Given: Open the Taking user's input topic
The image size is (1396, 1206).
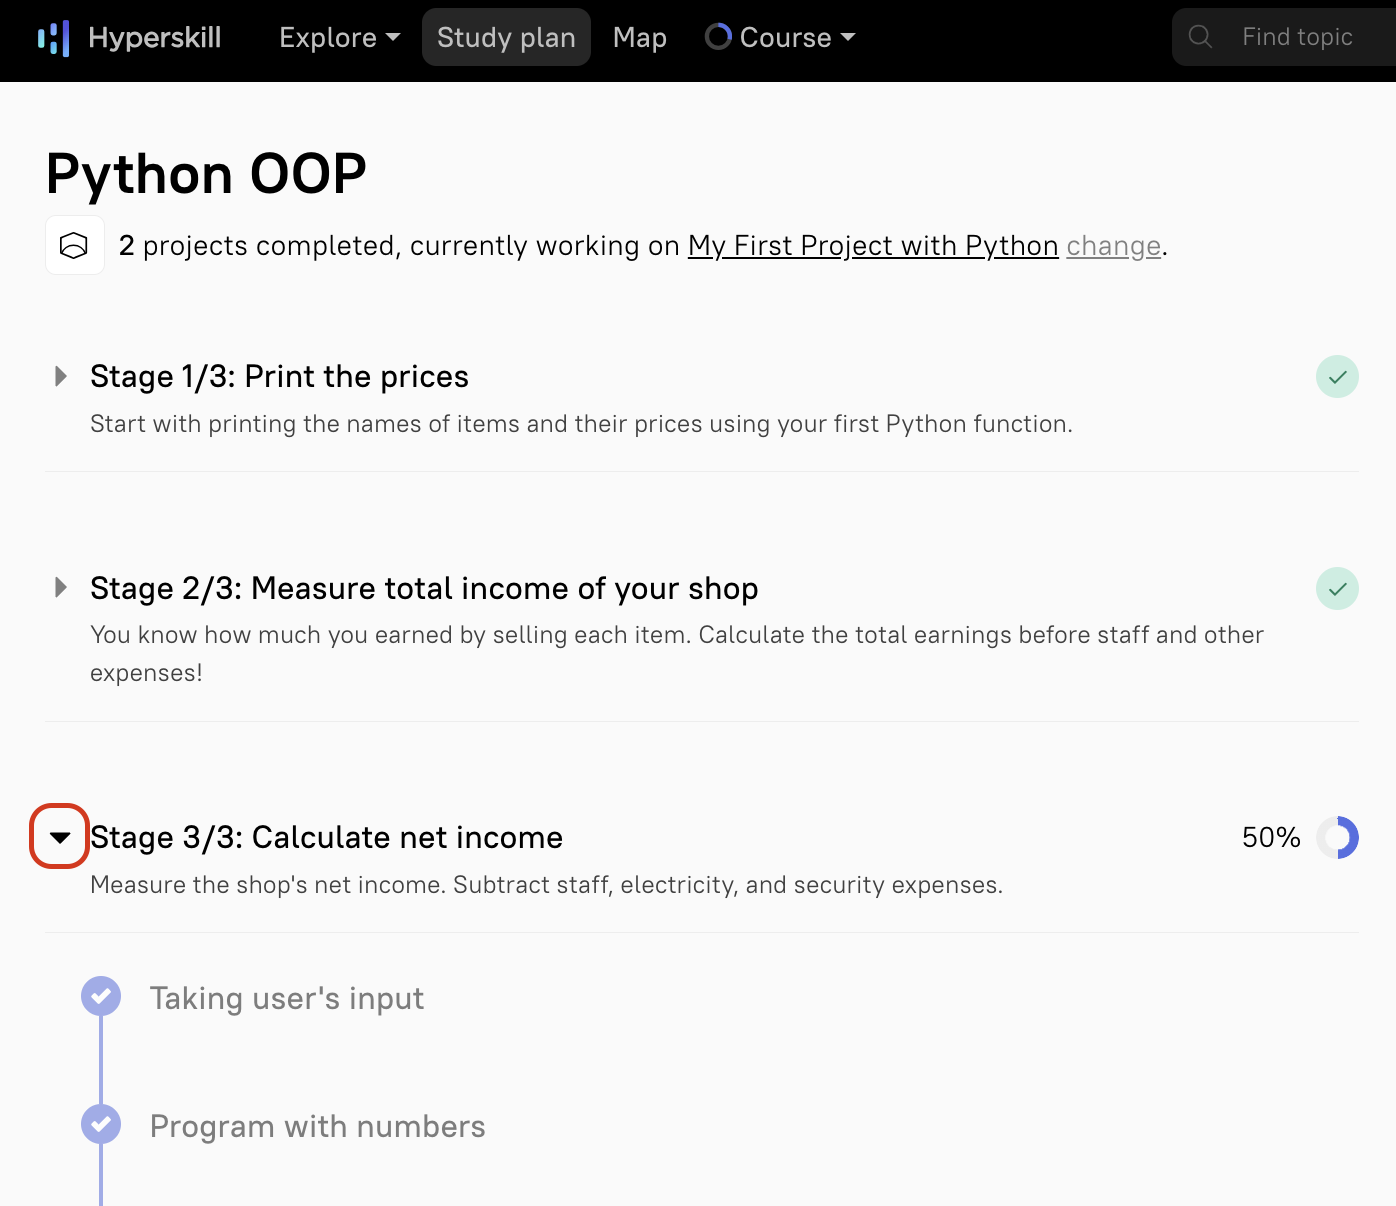Looking at the screenshot, I should pyautogui.click(x=287, y=998).
